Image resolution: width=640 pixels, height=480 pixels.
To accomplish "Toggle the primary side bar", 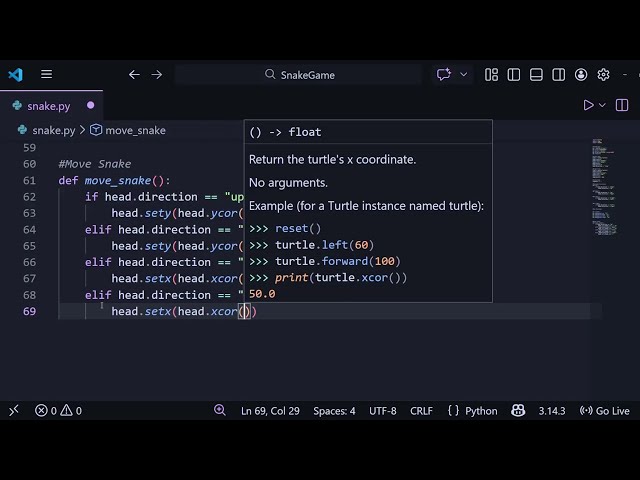I will tap(514, 75).
